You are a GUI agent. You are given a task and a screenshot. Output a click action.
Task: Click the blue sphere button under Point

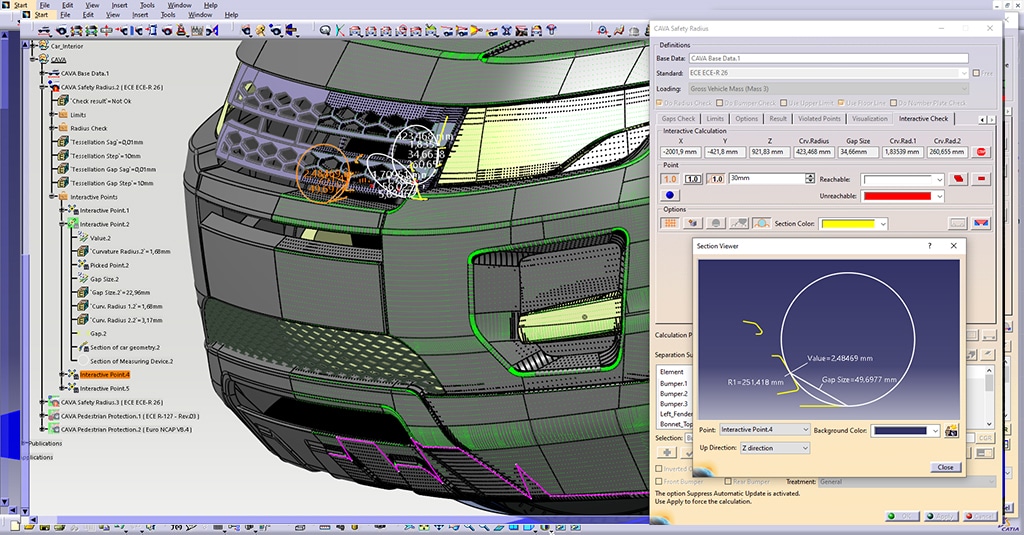670,195
